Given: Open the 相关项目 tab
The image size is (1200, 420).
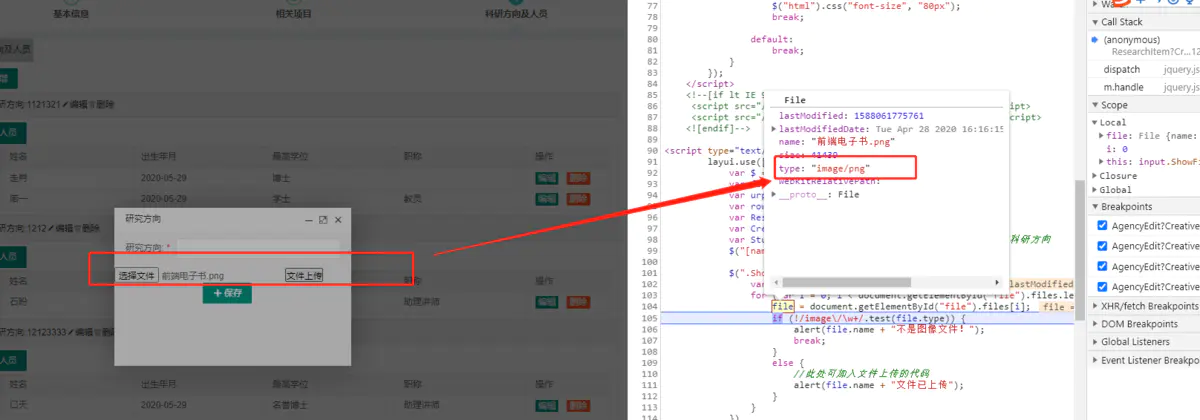Looking at the screenshot, I should (291, 15).
